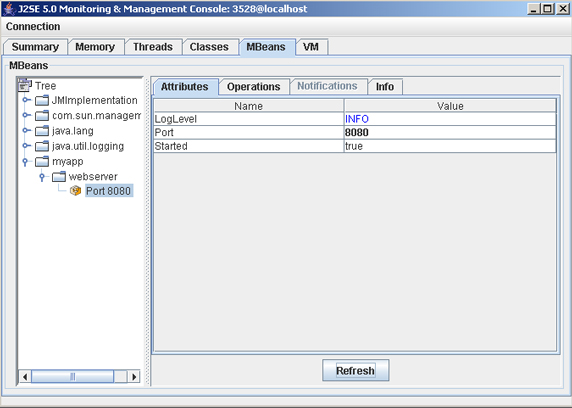Viewport: 572px width, 408px height.
Task: Click the tree's right scroll arrow
Action: (134, 377)
